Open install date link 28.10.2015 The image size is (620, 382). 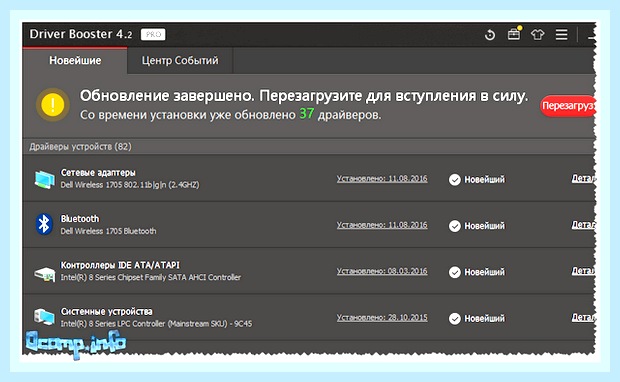(382, 318)
